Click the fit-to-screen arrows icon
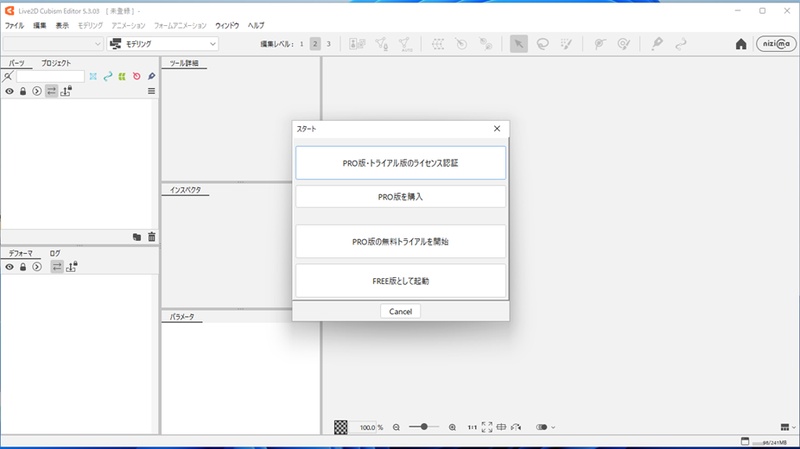Image resolution: width=800 pixels, height=449 pixels. 487,427
